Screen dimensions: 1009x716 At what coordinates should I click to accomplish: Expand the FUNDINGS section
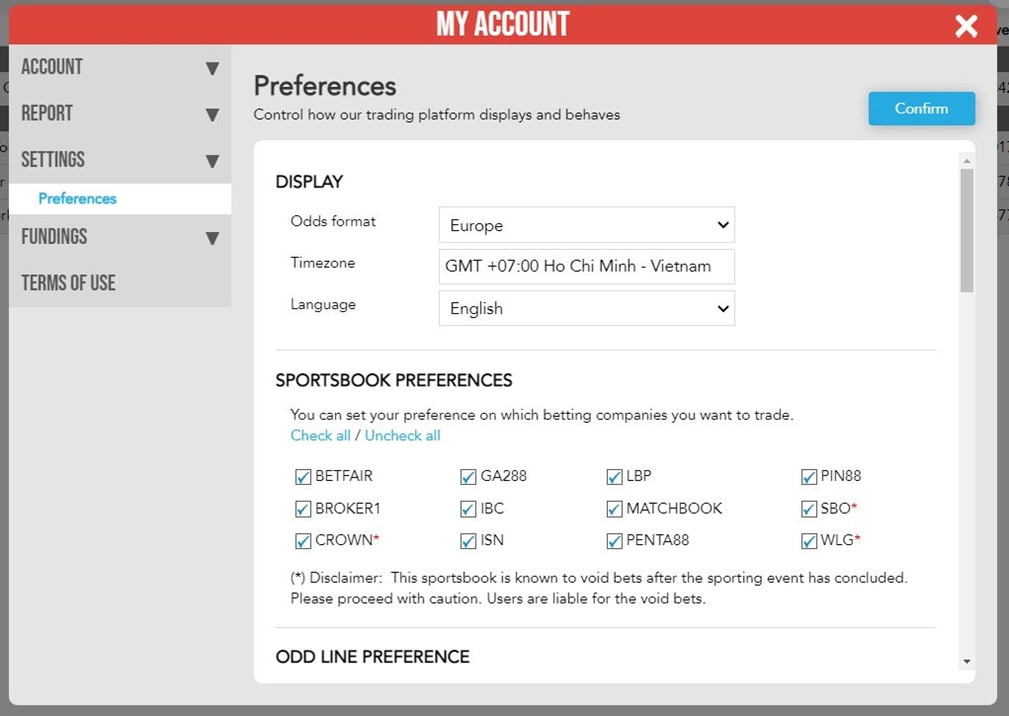[x=120, y=237]
